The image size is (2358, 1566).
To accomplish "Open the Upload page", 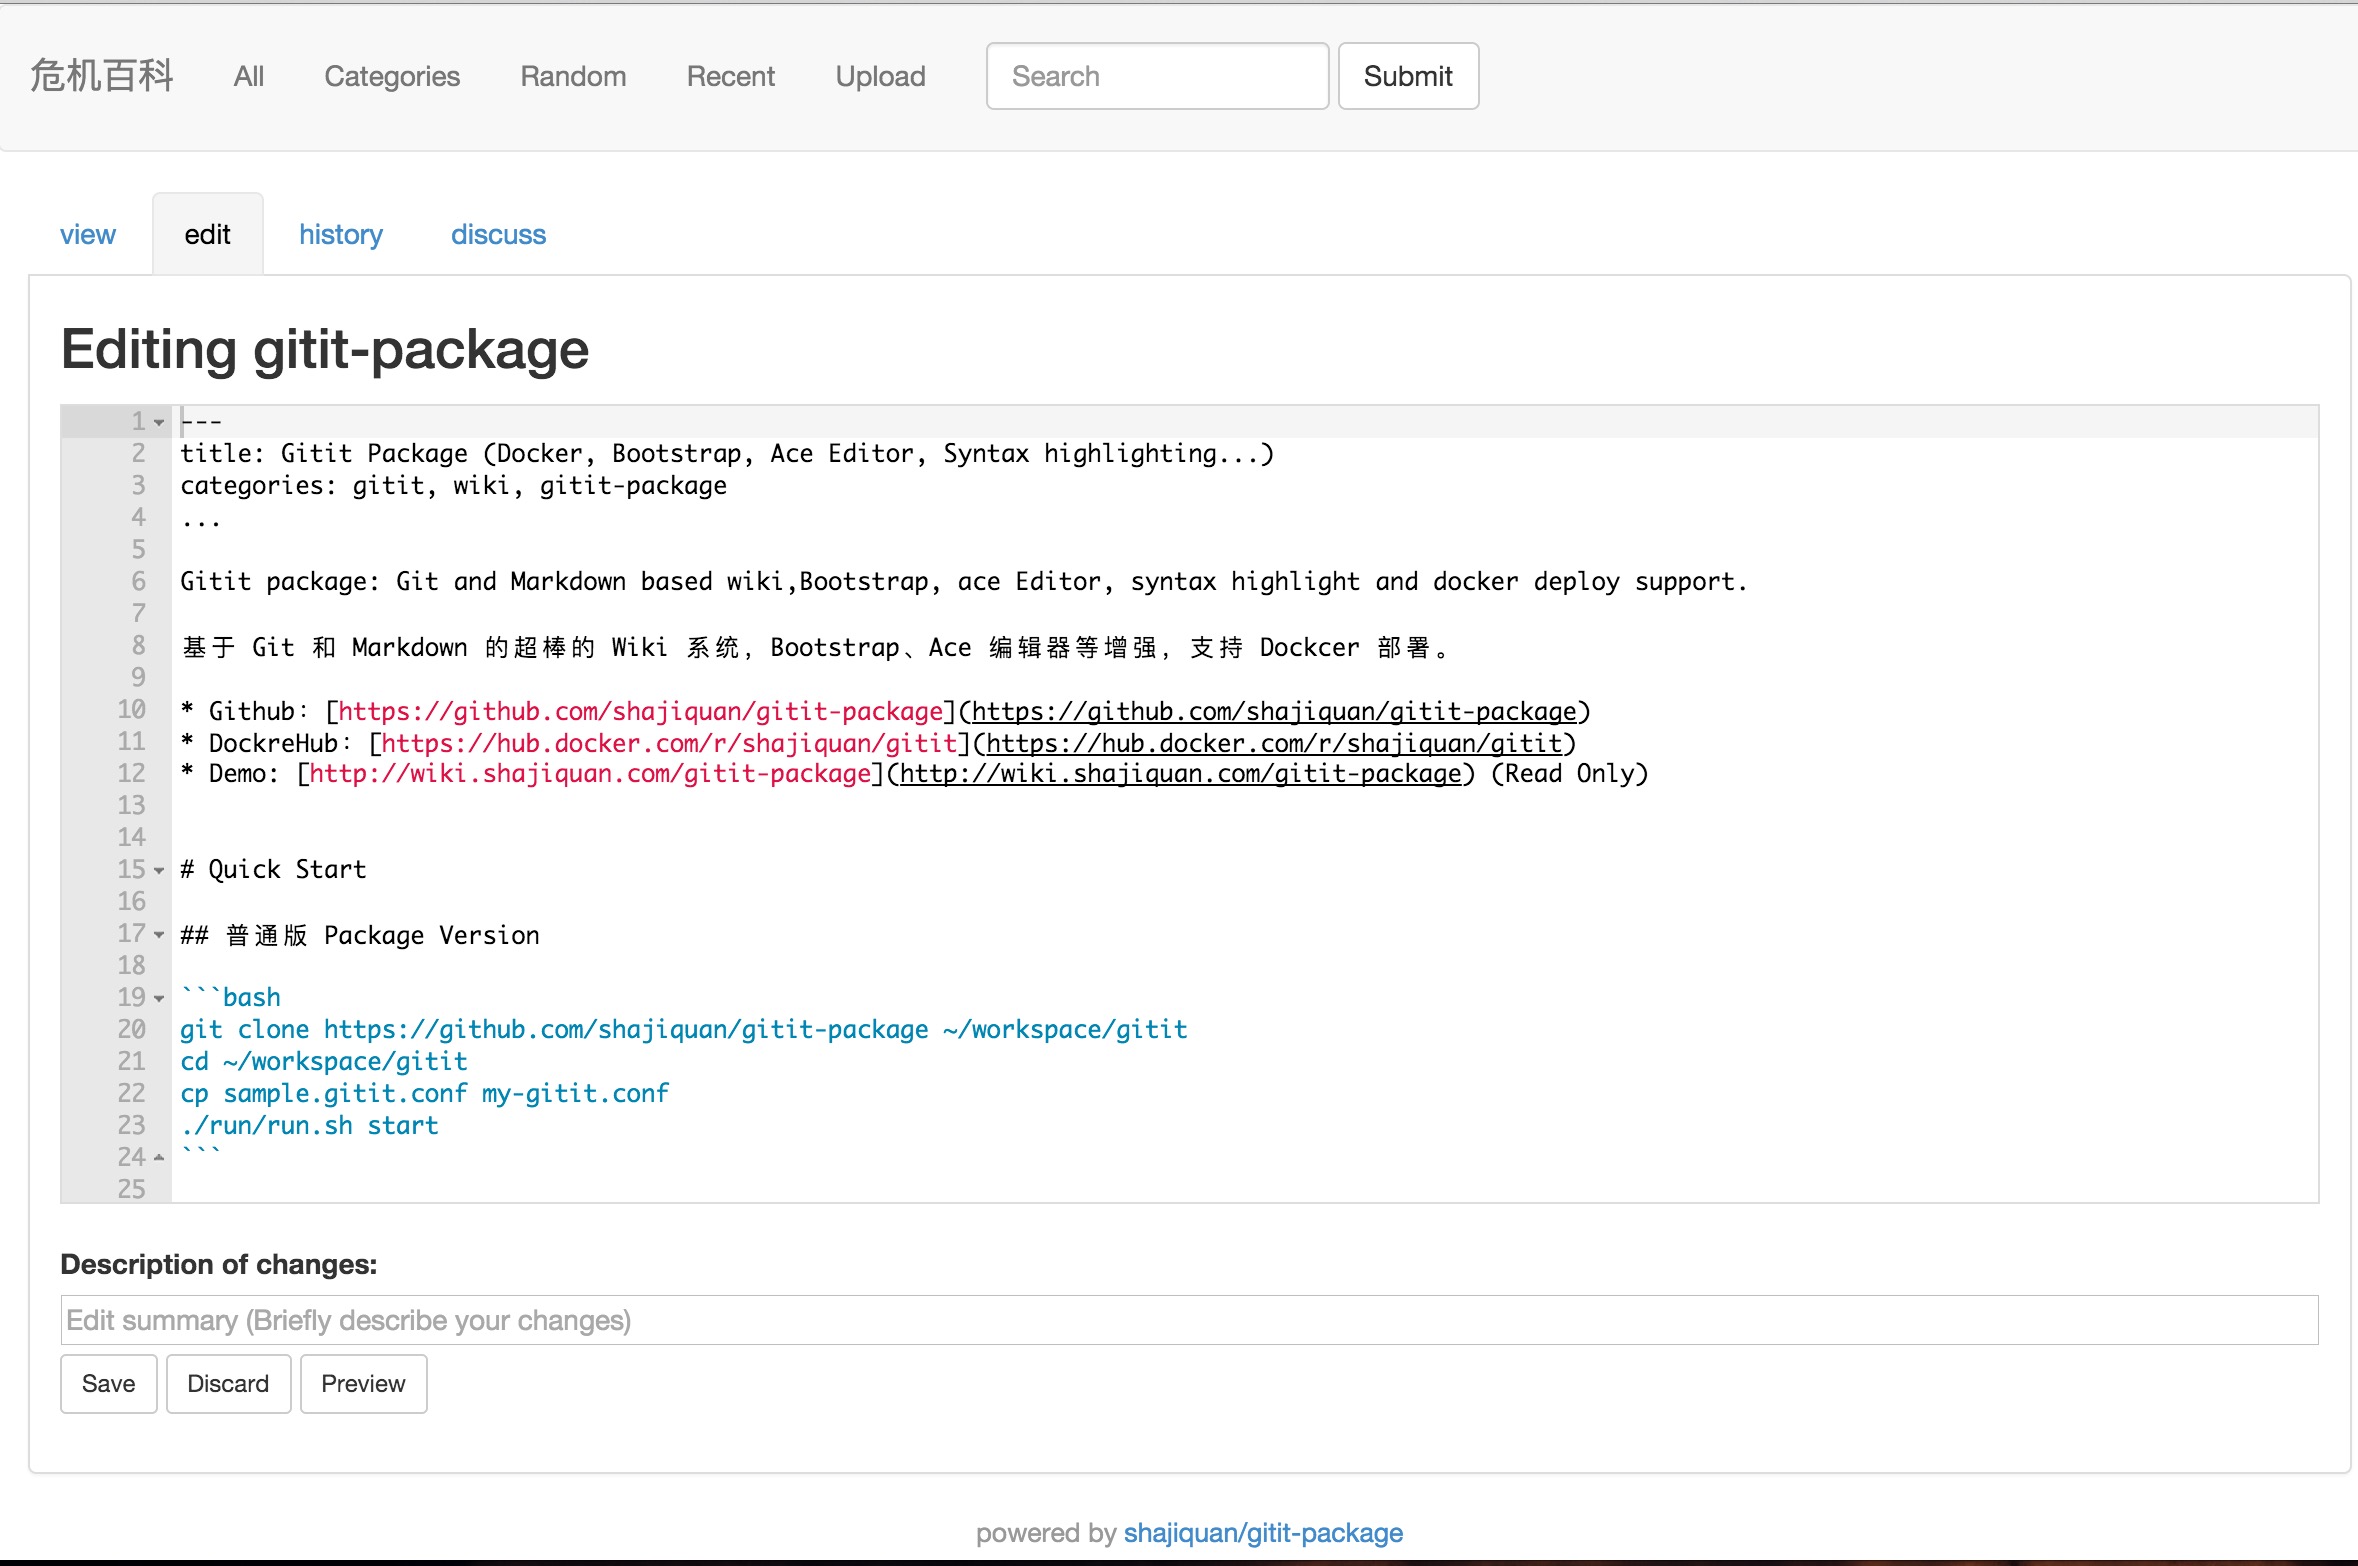I will [880, 76].
